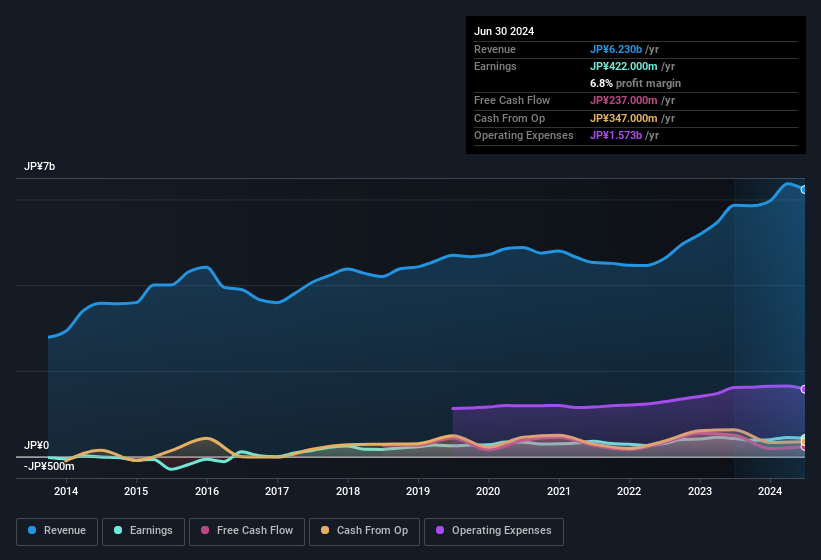Image resolution: width=821 pixels, height=560 pixels.
Task: Toggle the Operating Expenses legend button
Action: tap(494, 531)
